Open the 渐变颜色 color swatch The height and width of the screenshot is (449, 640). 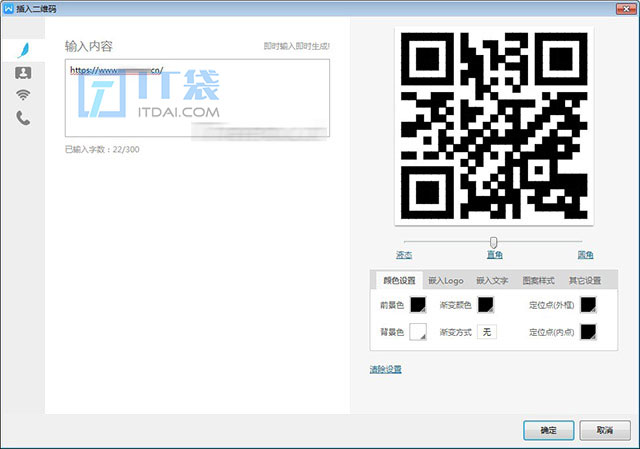(x=486, y=305)
